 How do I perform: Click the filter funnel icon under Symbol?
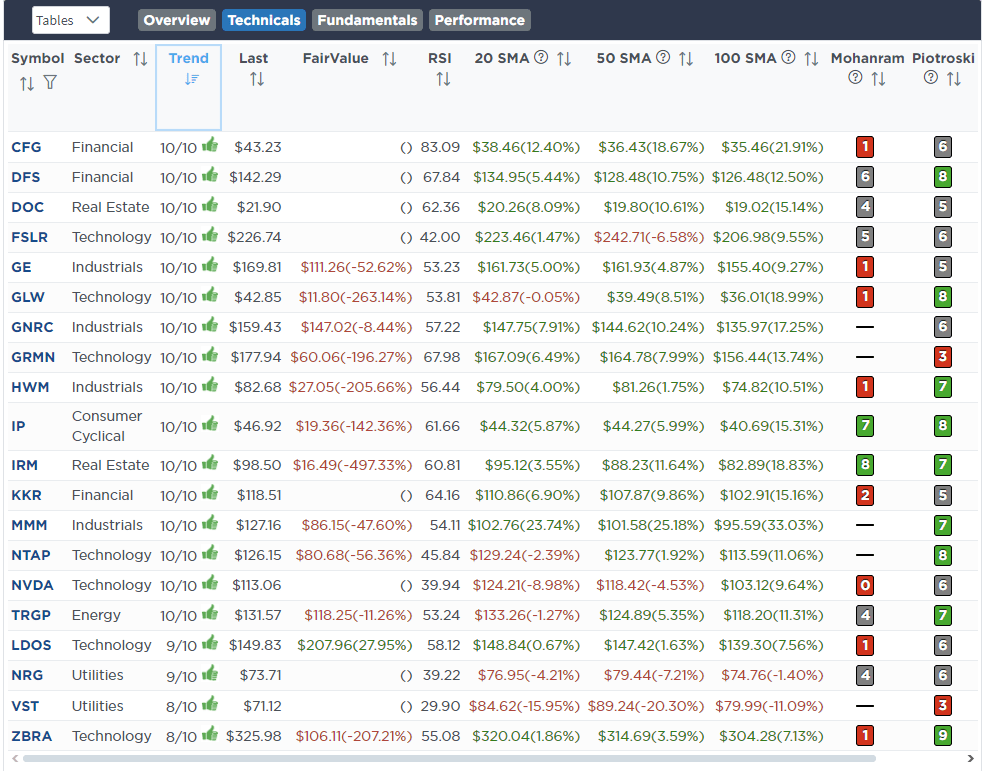(50, 83)
